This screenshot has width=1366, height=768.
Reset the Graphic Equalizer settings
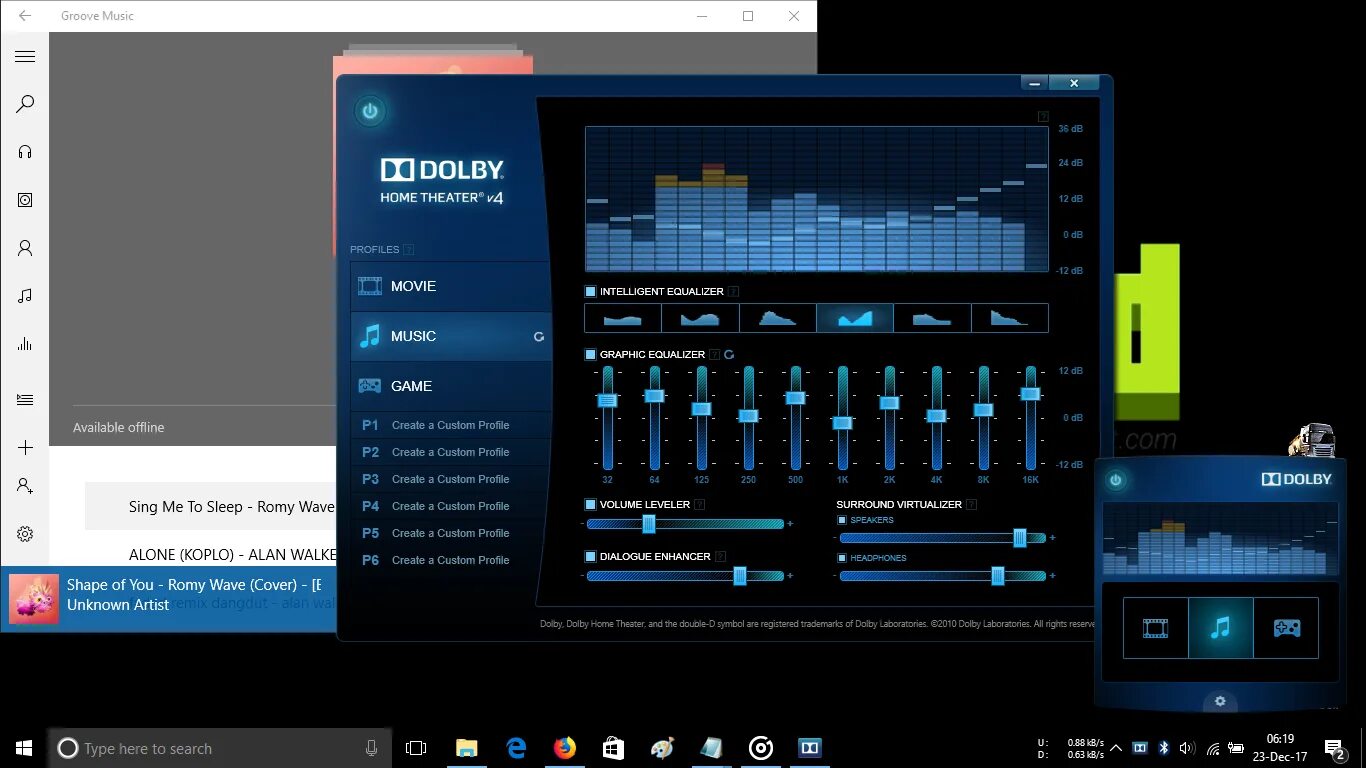(x=729, y=355)
